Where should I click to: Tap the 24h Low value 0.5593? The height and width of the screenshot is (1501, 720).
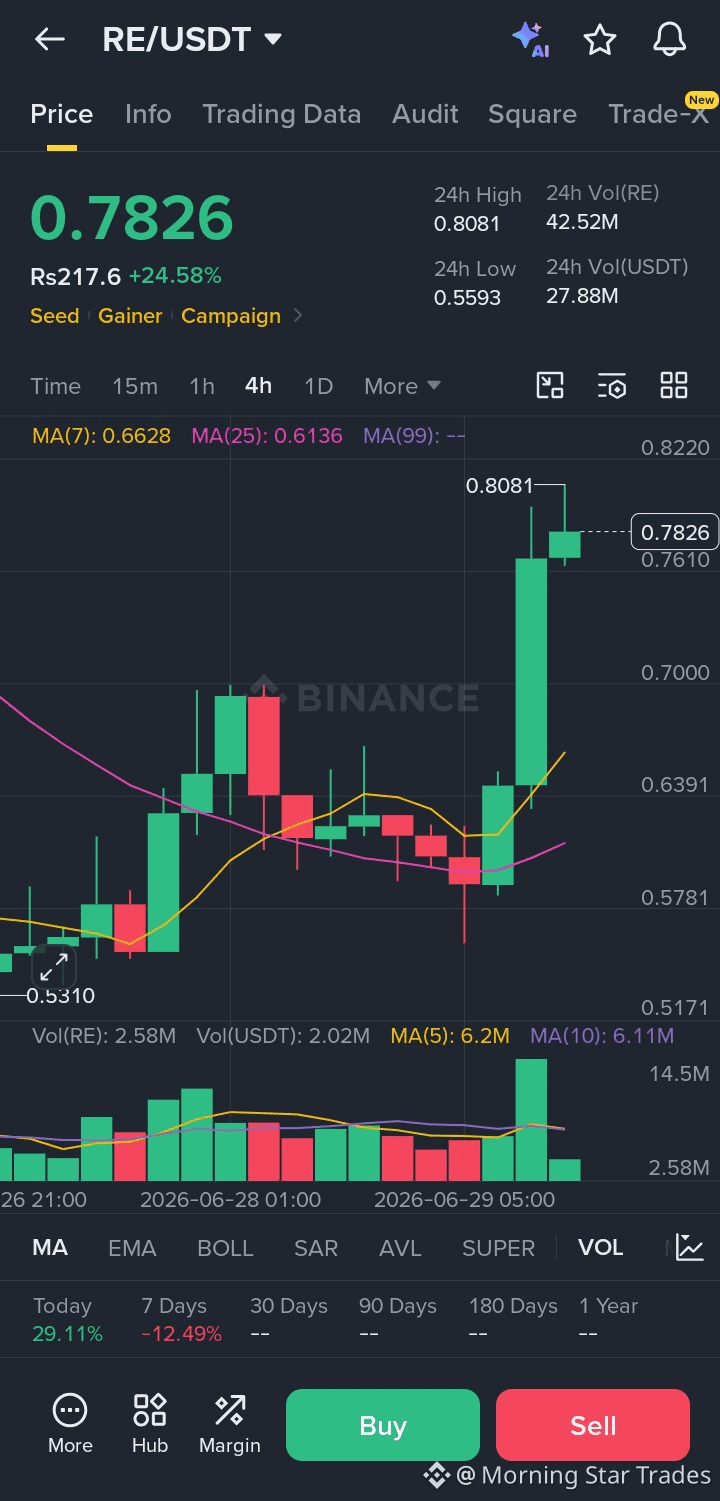point(467,297)
